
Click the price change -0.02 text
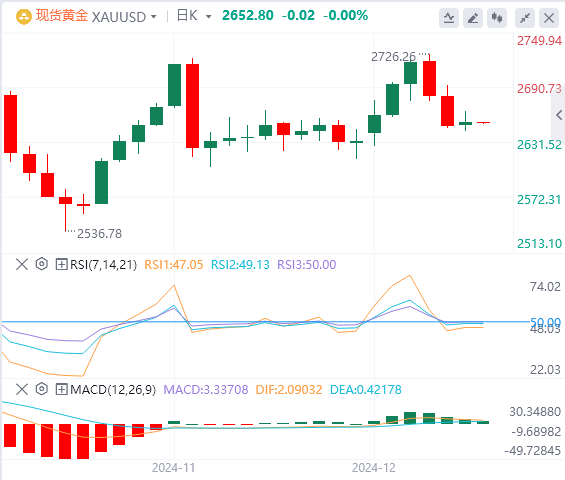point(298,15)
